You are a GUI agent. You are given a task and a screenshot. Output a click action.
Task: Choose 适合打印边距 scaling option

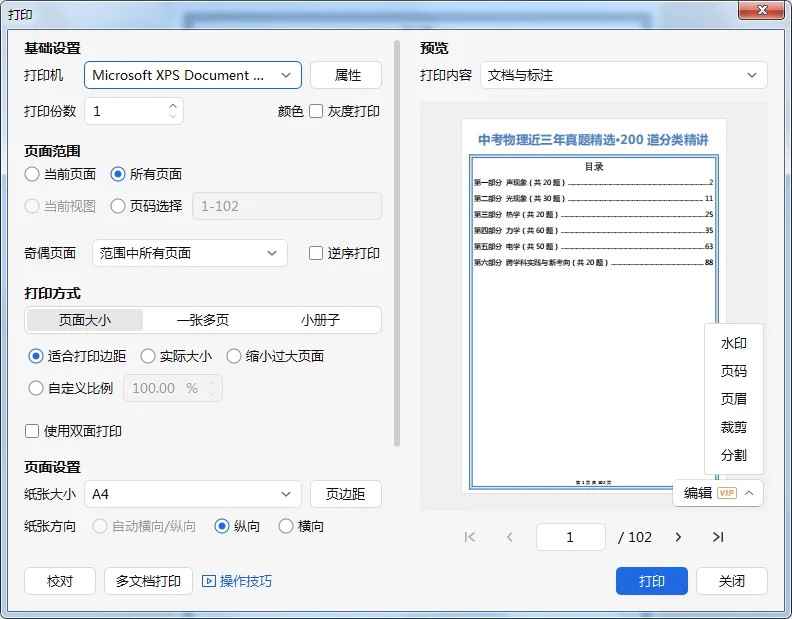(36, 356)
